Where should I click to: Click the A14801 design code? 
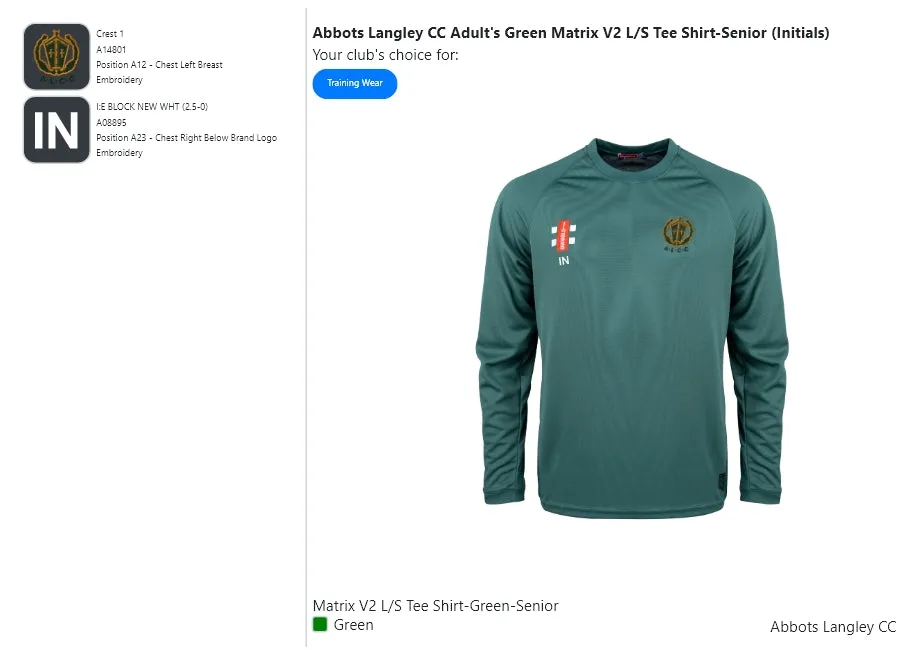click(x=112, y=49)
